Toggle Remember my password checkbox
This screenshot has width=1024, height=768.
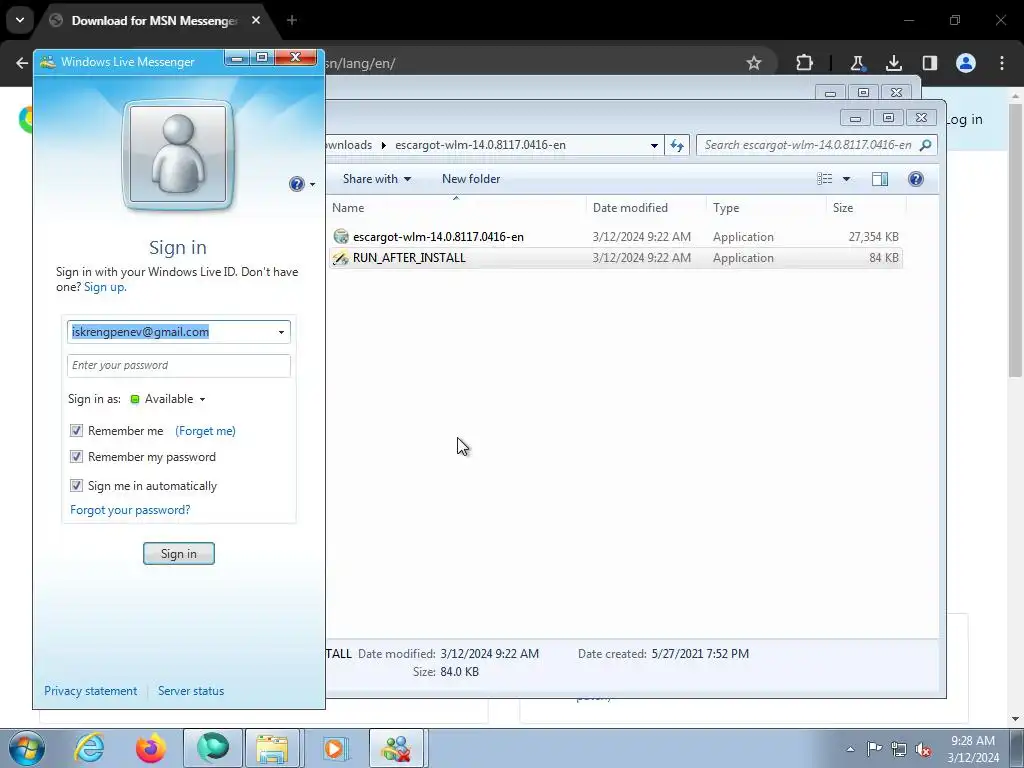[76, 457]
